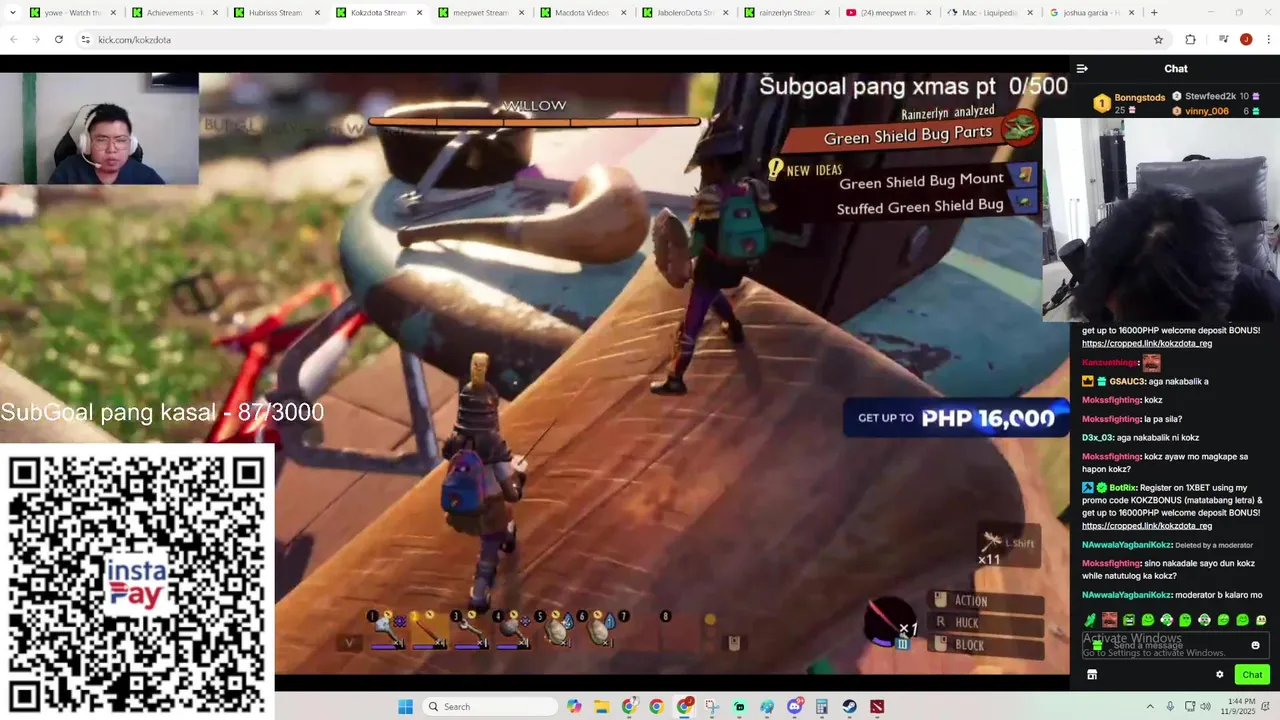Switch to the YouTube meepwet tab
This screenshot has width=1280, height=720.
coord(888,13)
